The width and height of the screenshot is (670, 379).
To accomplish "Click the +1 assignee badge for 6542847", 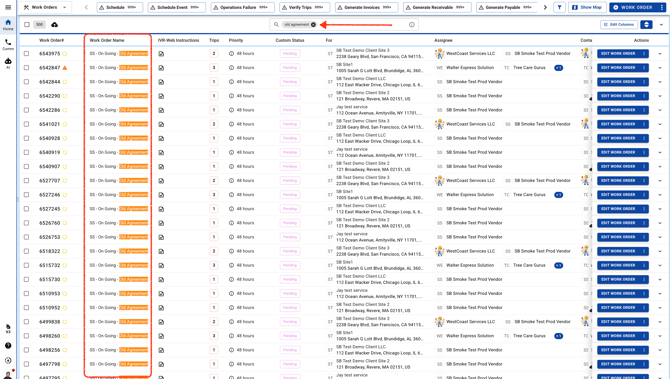I will [x=558, y=68].
